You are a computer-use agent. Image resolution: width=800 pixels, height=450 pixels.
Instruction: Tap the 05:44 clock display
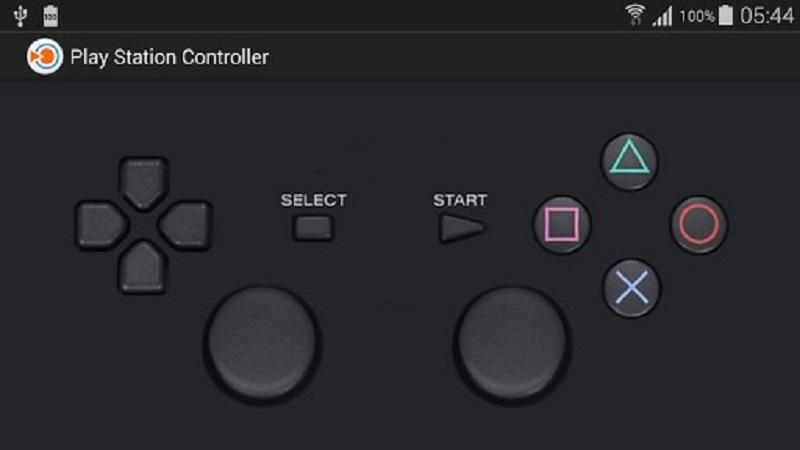click(767, 16)
